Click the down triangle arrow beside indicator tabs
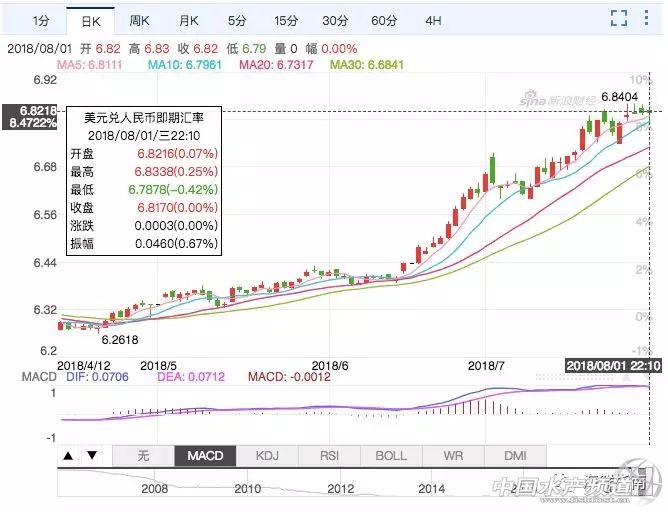Viewport: 668px width, 512px height. pyautogui.click(x=92, y=456)
